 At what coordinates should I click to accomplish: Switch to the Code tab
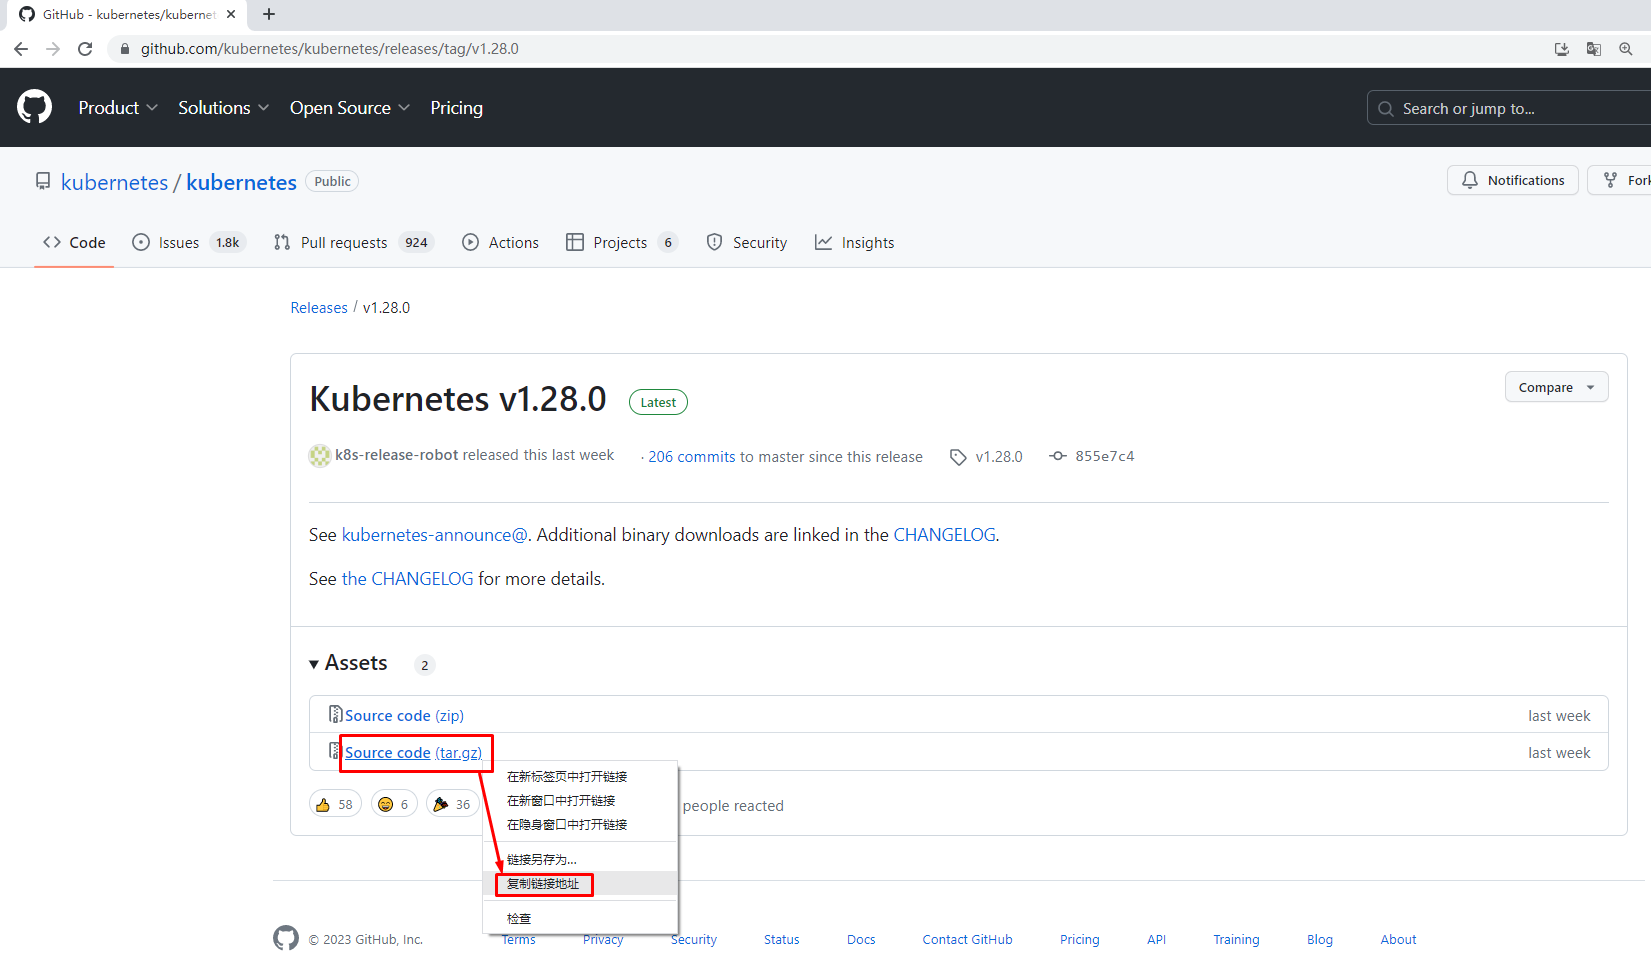click(x=74, y=242)
